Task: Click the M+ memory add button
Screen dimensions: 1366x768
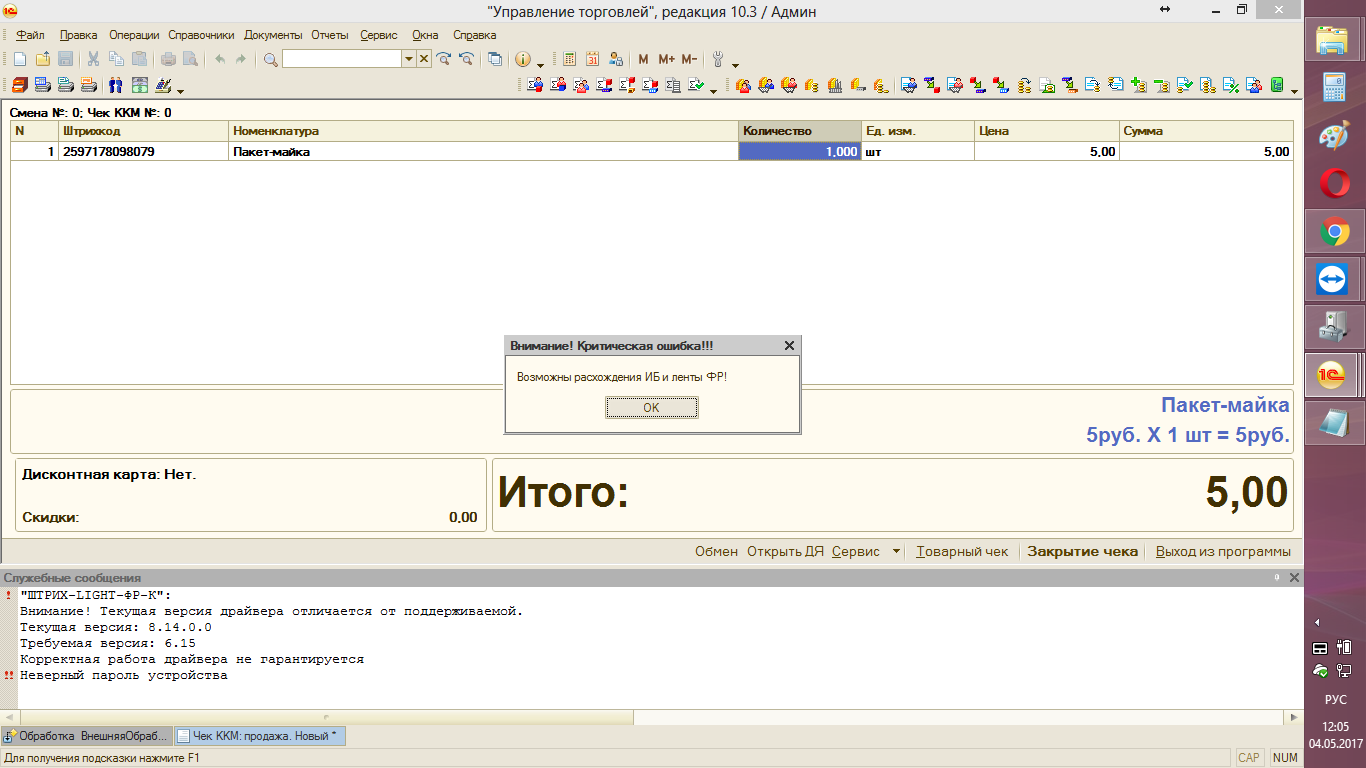Action: (x=666, y=59)
